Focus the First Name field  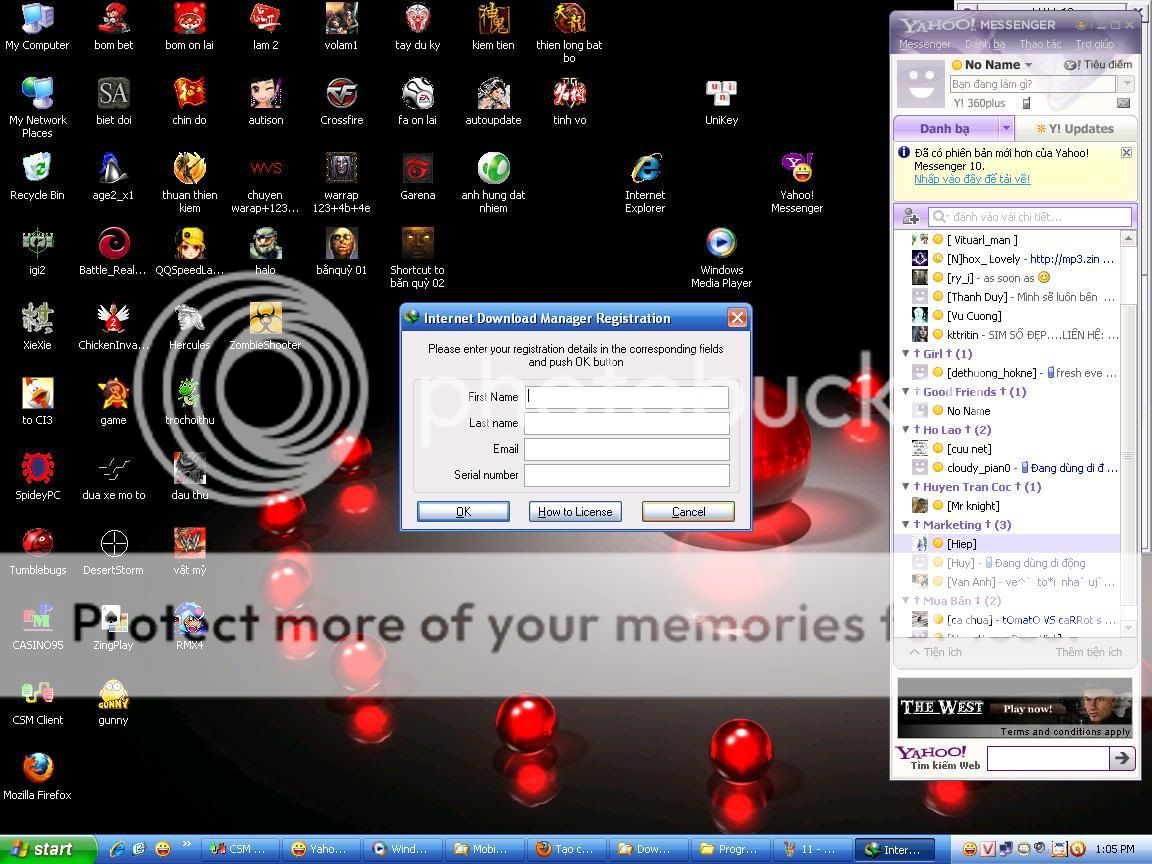click(x=627, y=397)
